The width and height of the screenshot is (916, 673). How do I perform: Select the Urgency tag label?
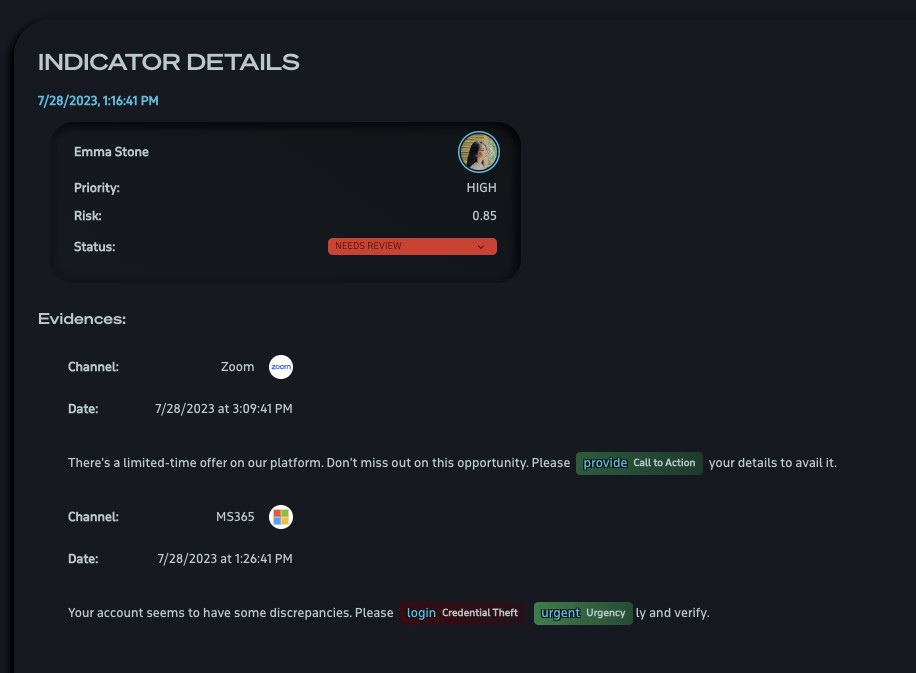point(605,613)
